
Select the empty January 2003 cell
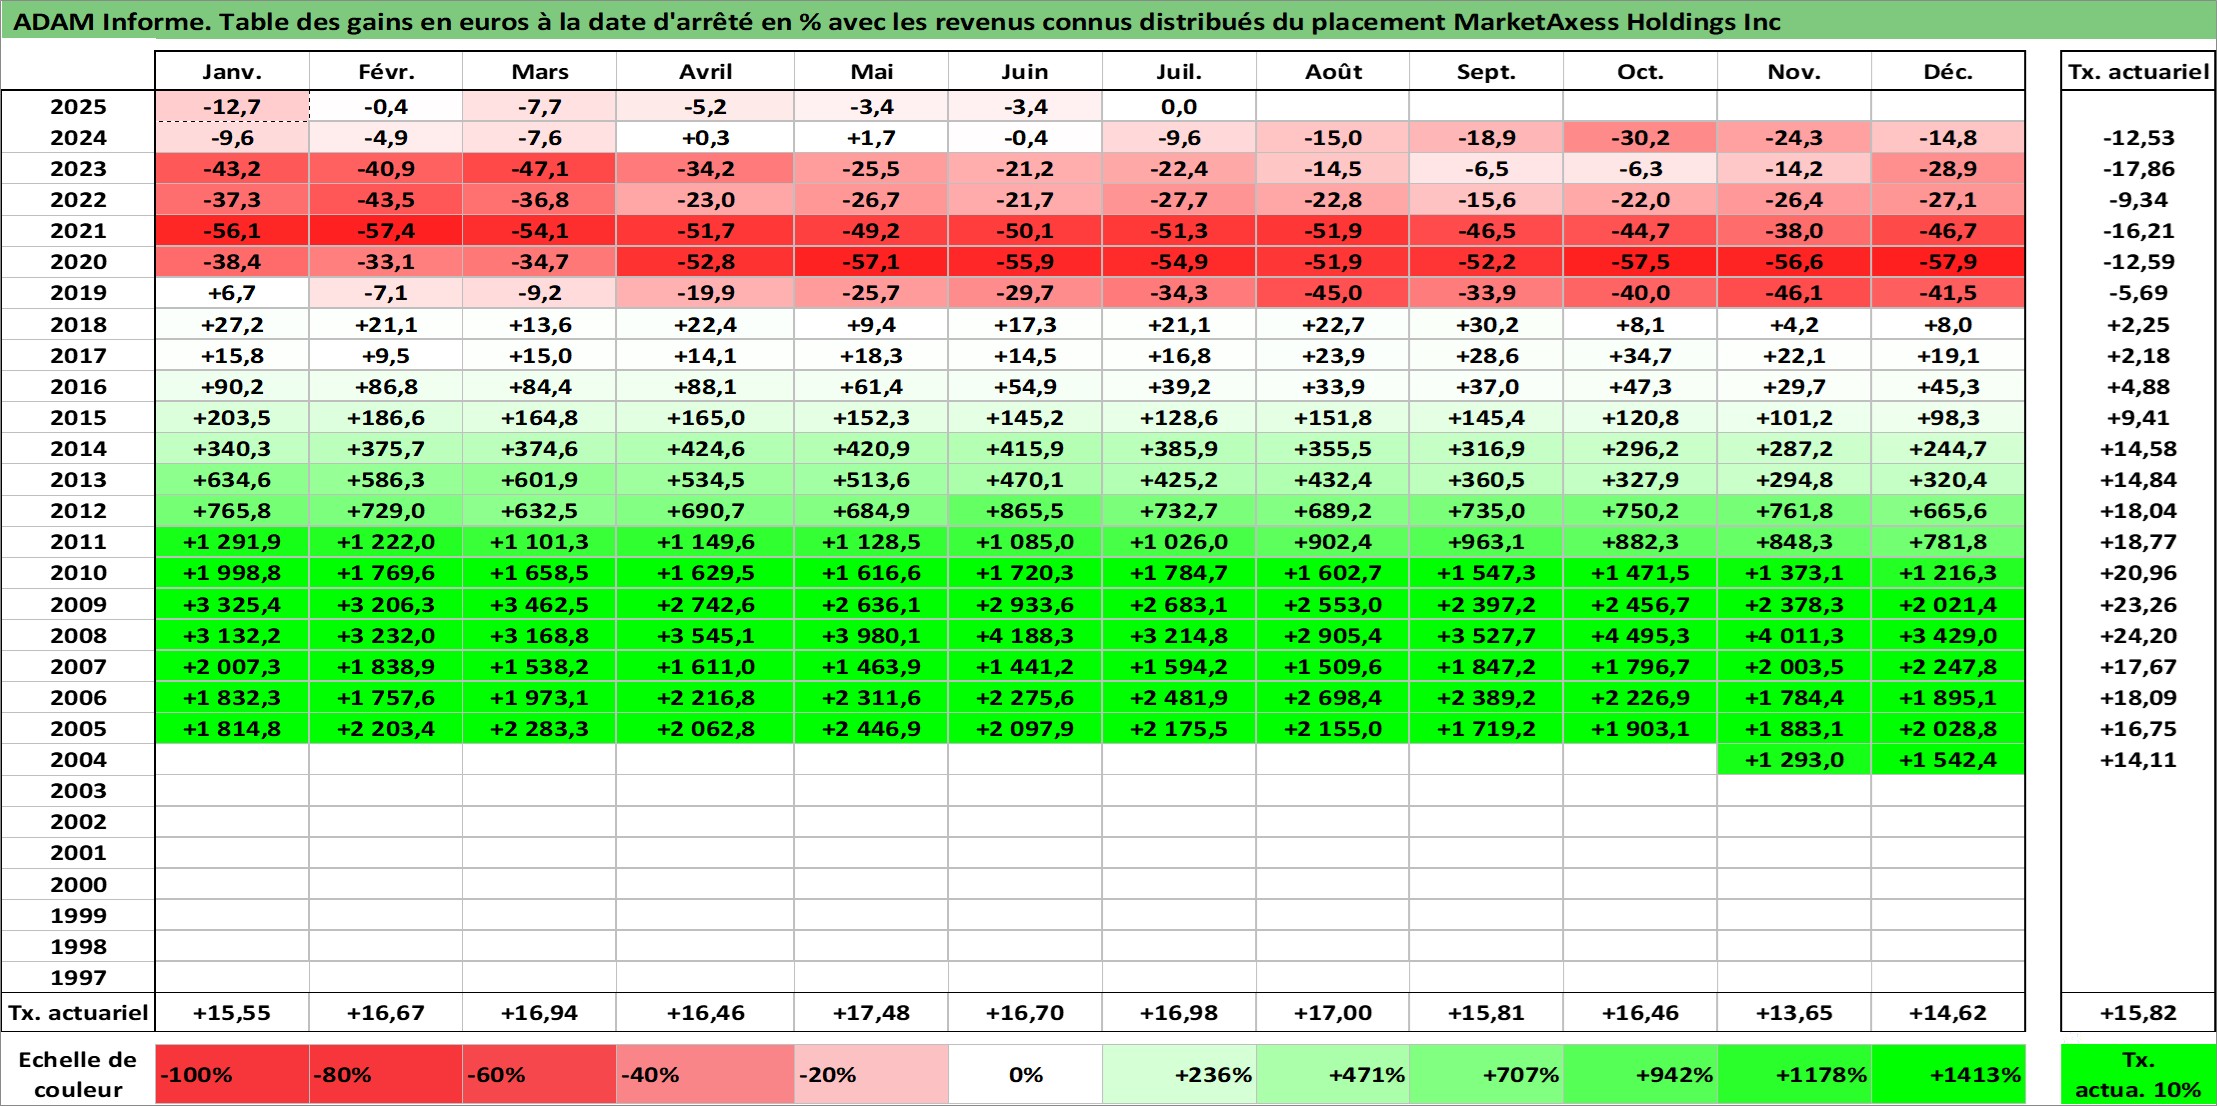(232, 791)
